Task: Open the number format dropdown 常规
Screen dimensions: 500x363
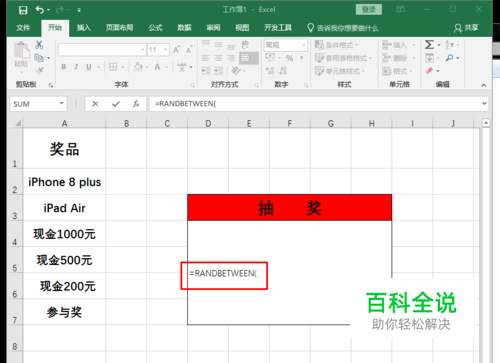Action: tap(286, 45)
